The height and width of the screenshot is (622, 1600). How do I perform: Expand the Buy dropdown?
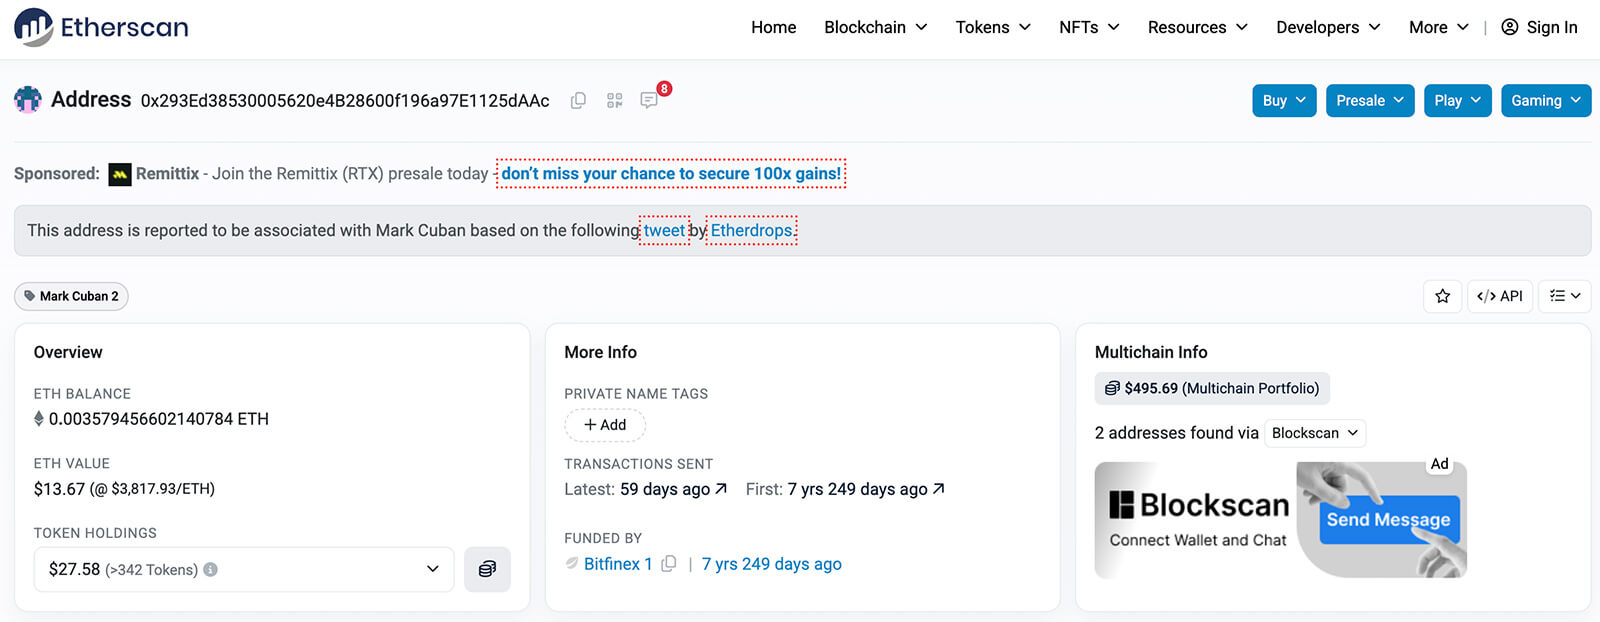coord(1284,101)
